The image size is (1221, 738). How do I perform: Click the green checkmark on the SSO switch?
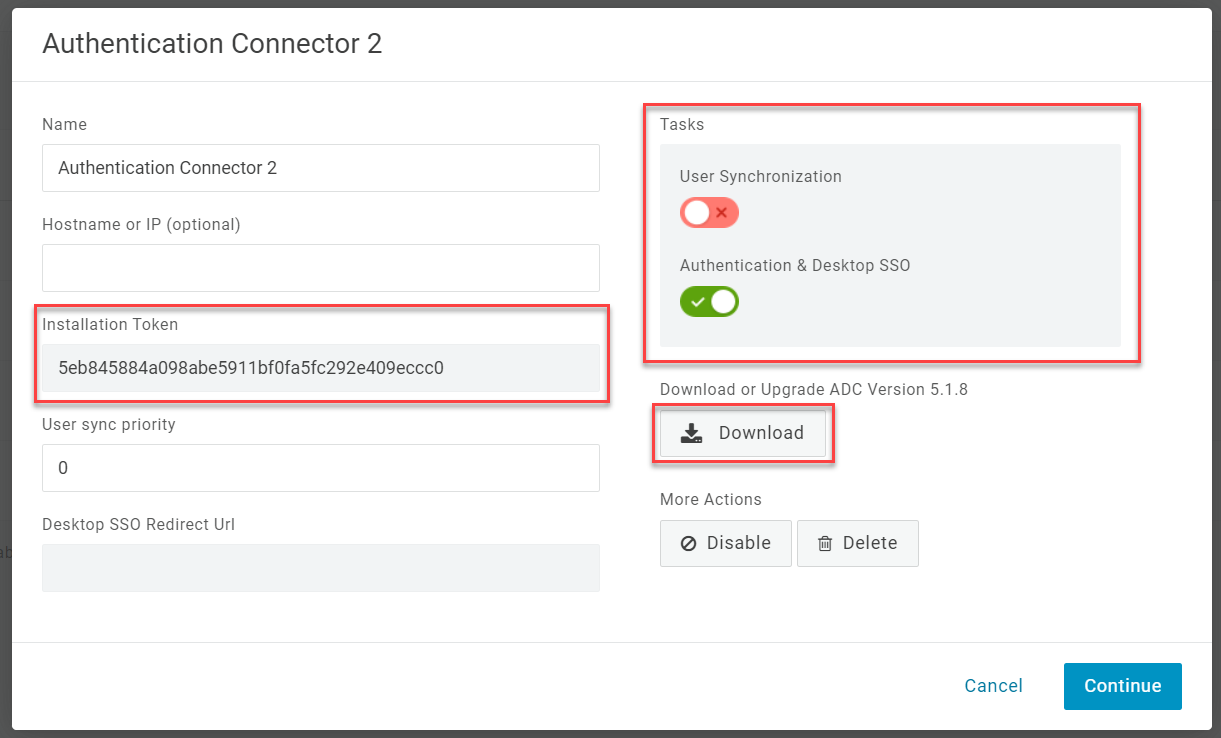pos(698,301)
